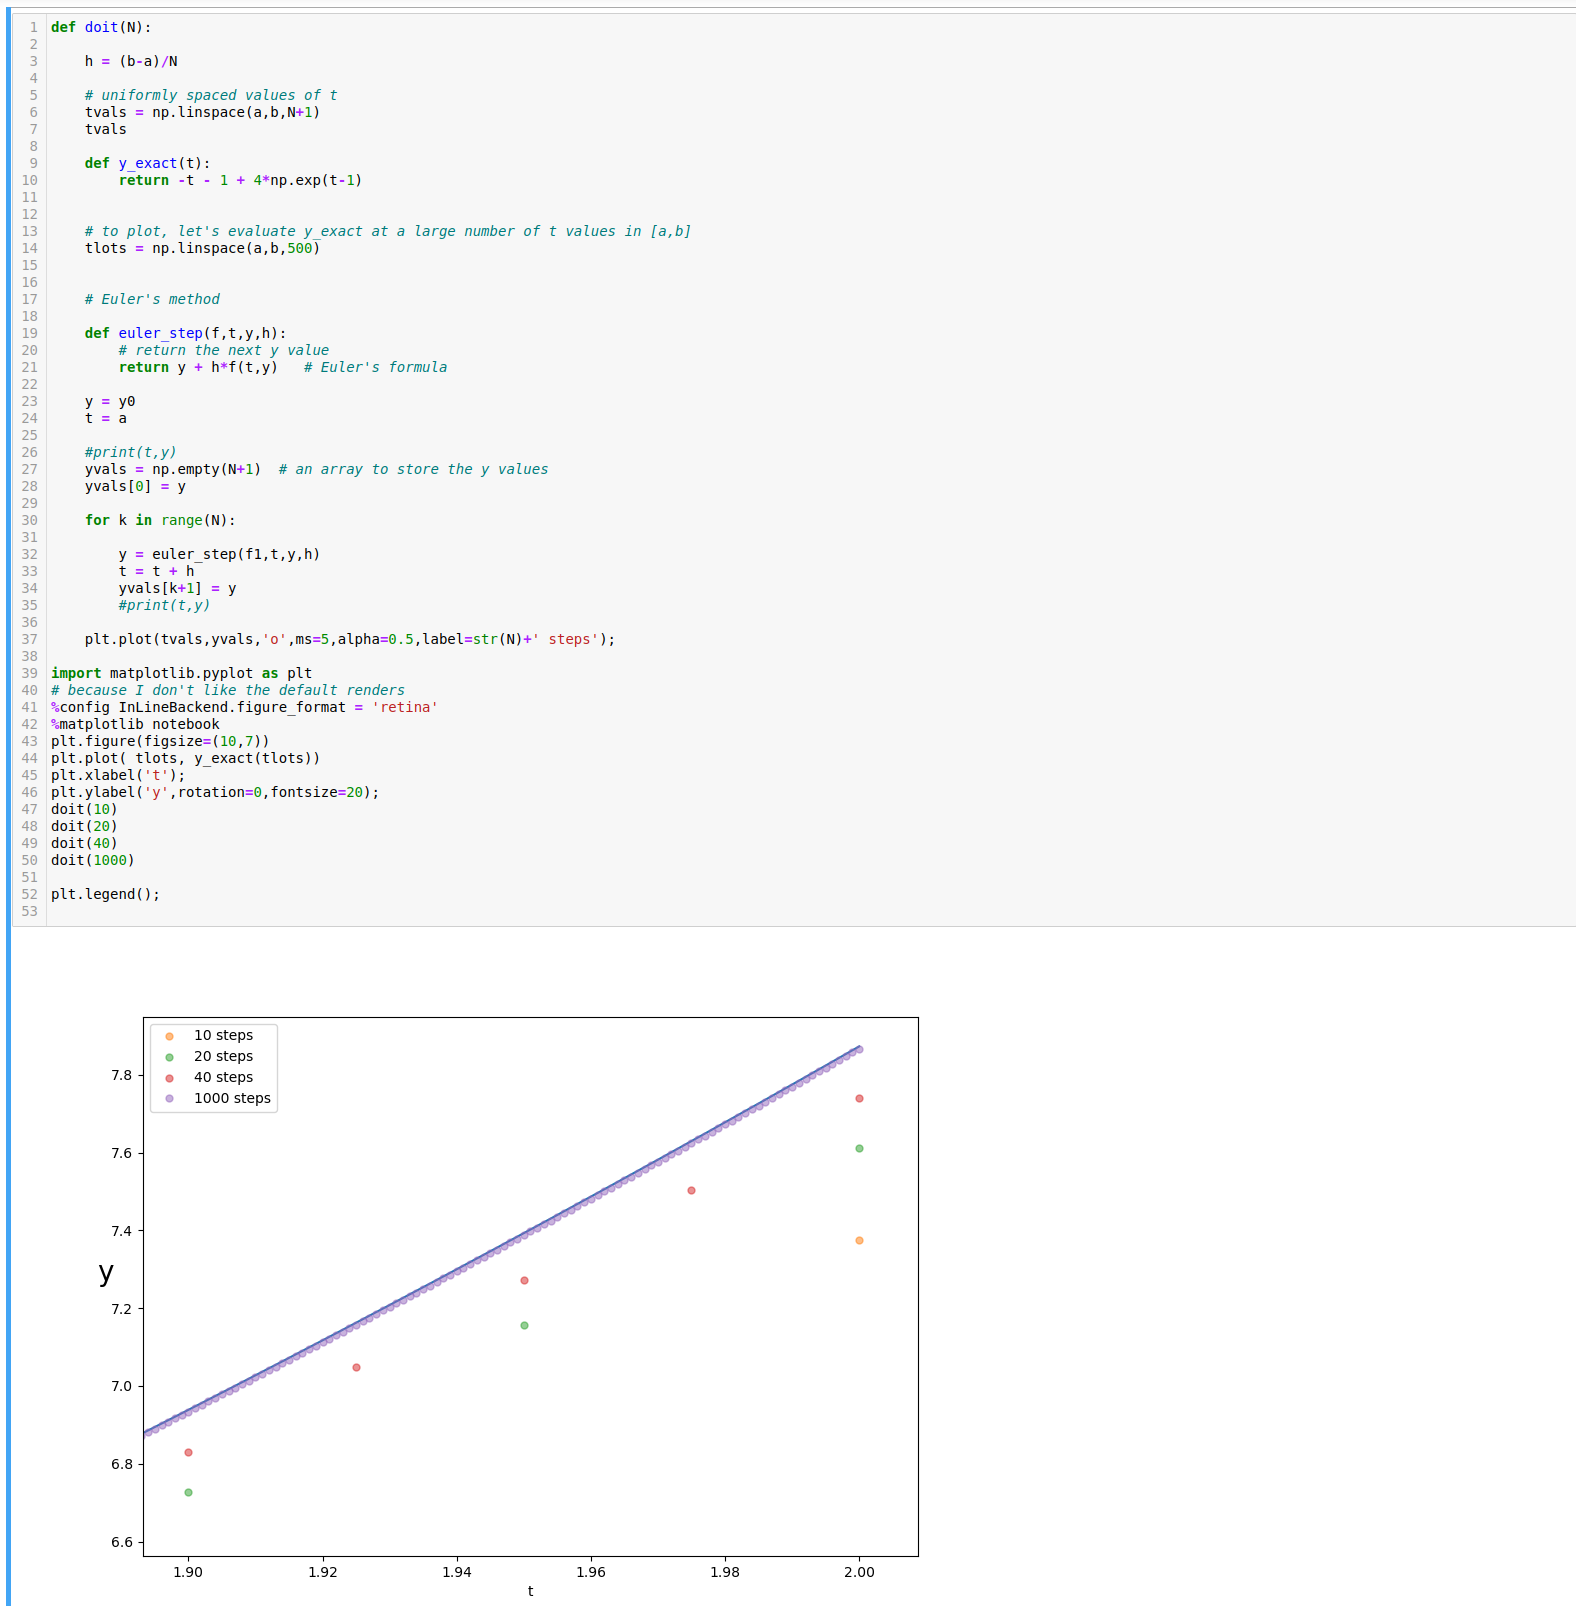Click the '10 steps' legend label
1576x1606 pixels.
(223, 1035)
